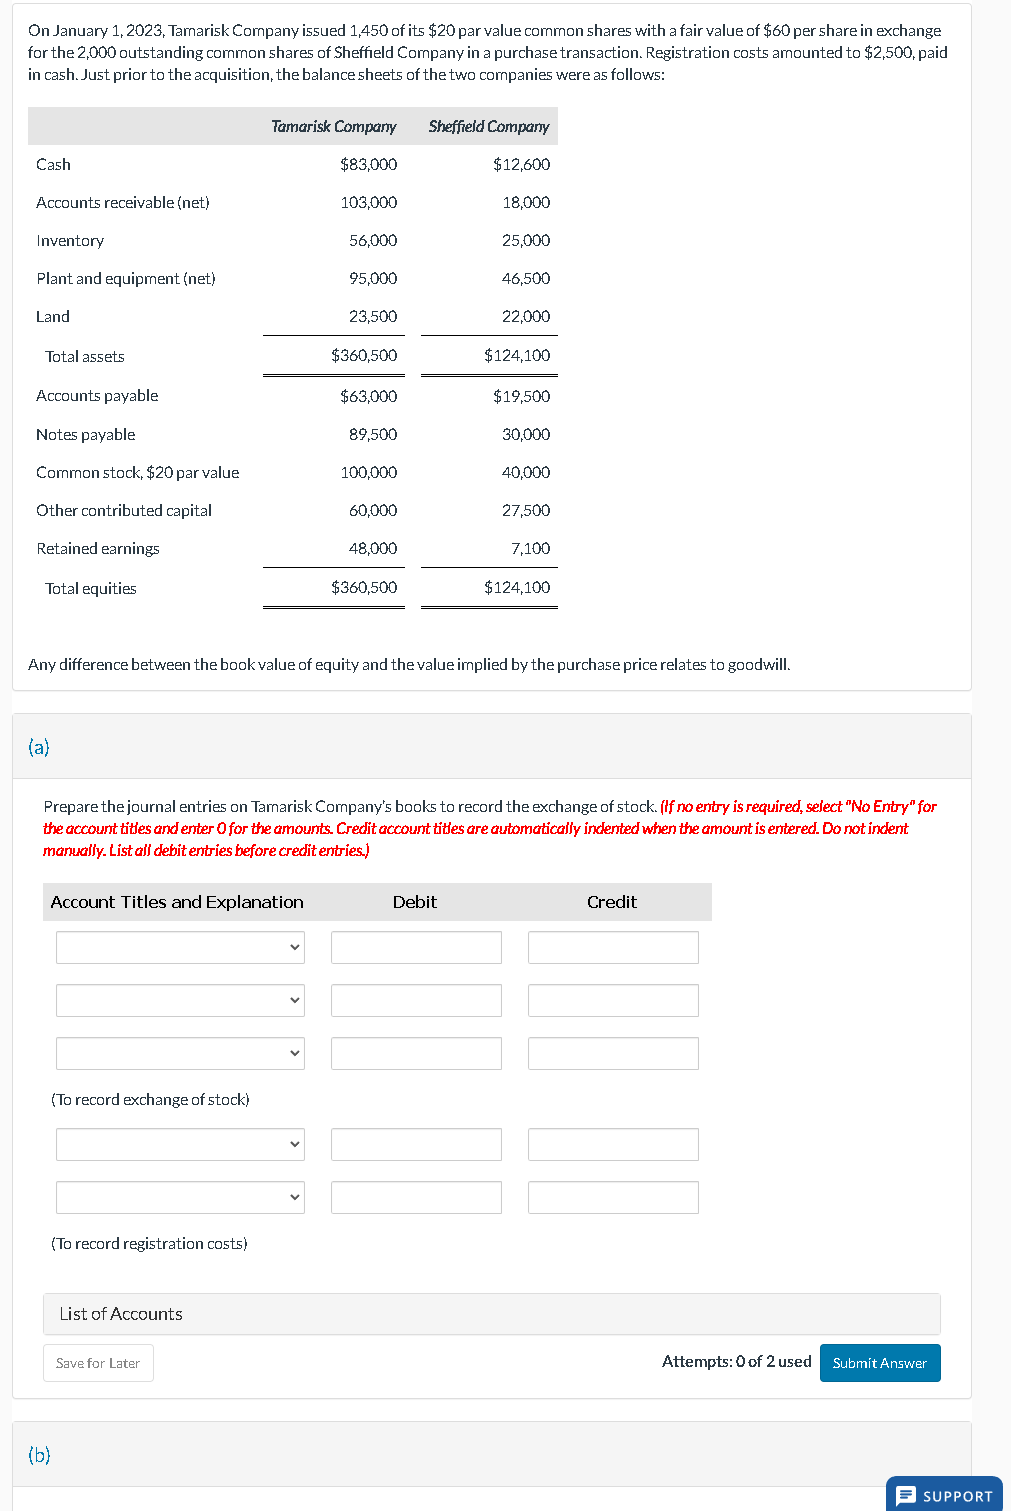This screenshot has height=1511, width=1011.
Task: Click the Submit Answer button
Action: click(x=879, y=1362)
